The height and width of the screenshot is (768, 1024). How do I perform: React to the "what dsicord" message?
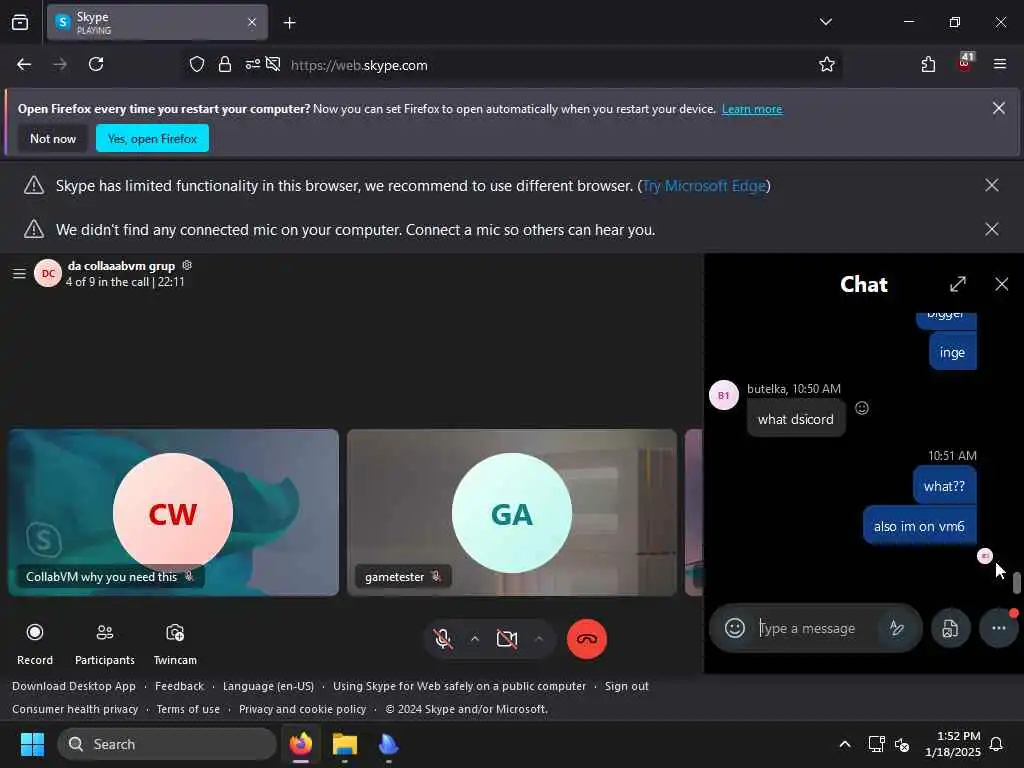coord(862,408)
